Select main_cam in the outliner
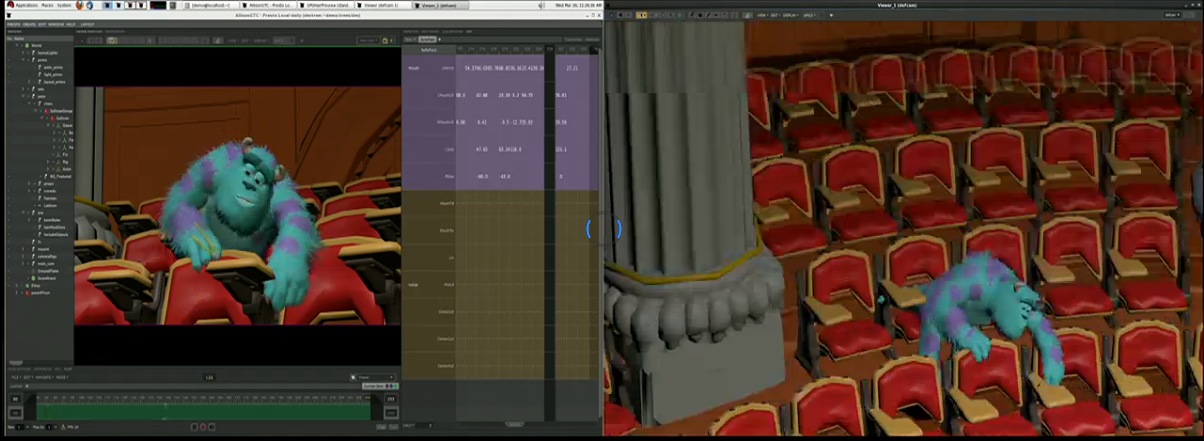The width and height of the screenshot is (1204, 441). (x=45, y=263)
